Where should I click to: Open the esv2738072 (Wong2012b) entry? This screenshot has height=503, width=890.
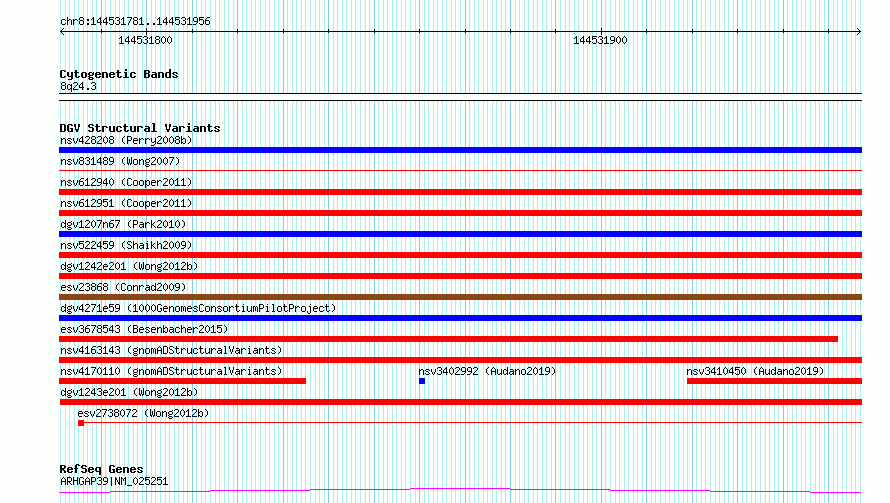(x=143, y=413)
